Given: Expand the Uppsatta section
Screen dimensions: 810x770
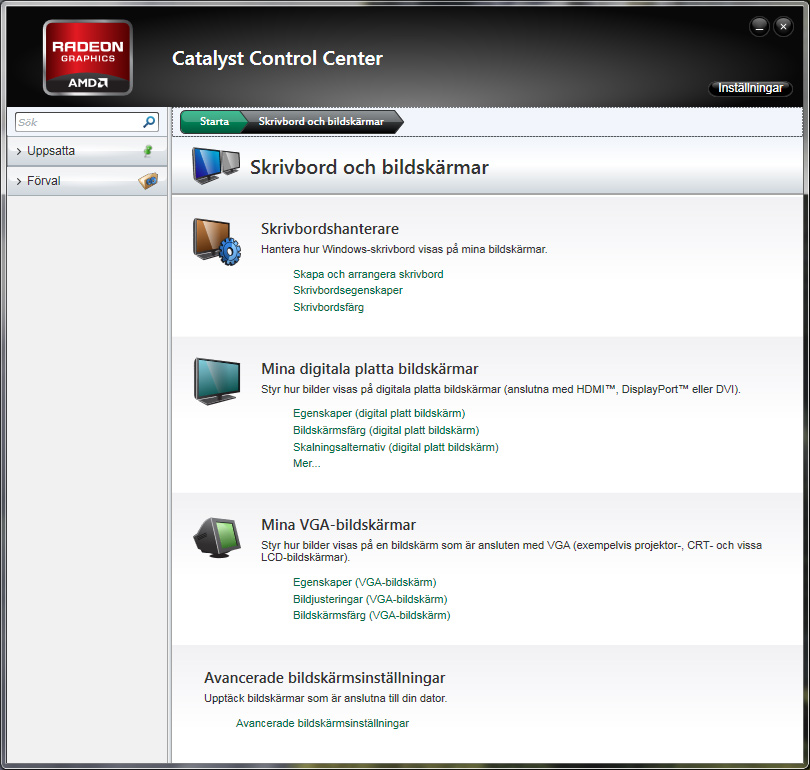Looking at the screenshot, I should [50, 151].
